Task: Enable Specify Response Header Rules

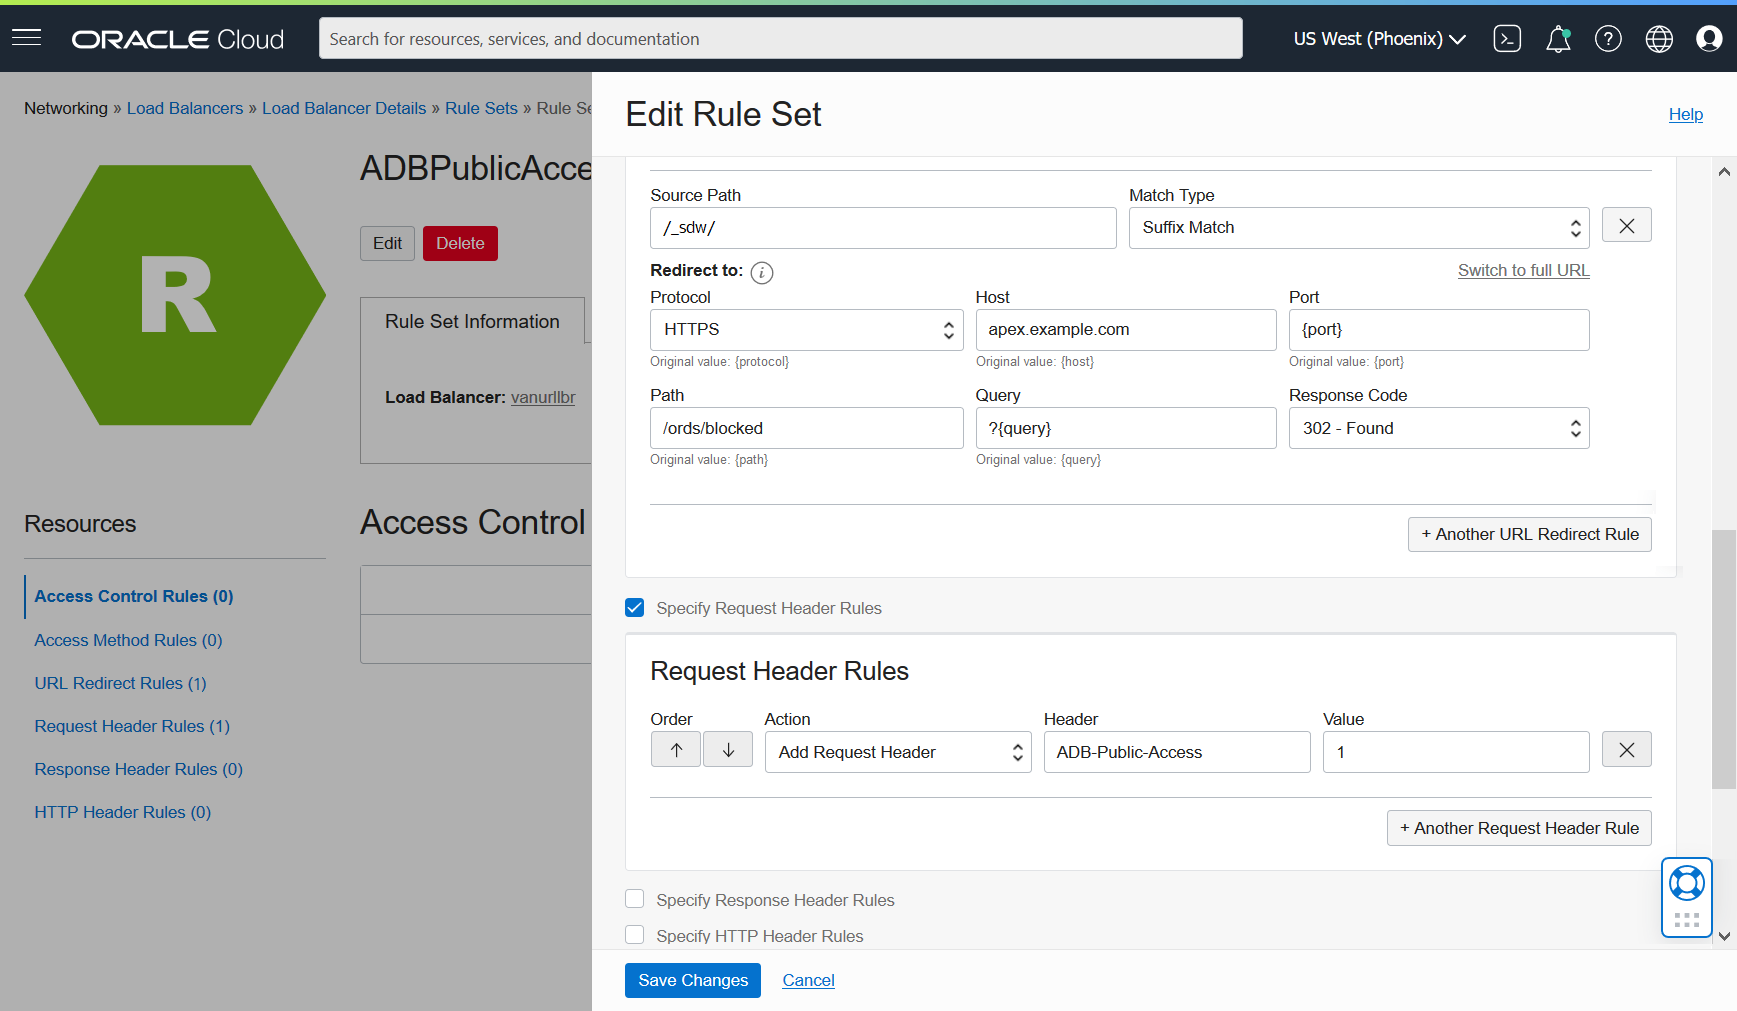Action: 634,898
